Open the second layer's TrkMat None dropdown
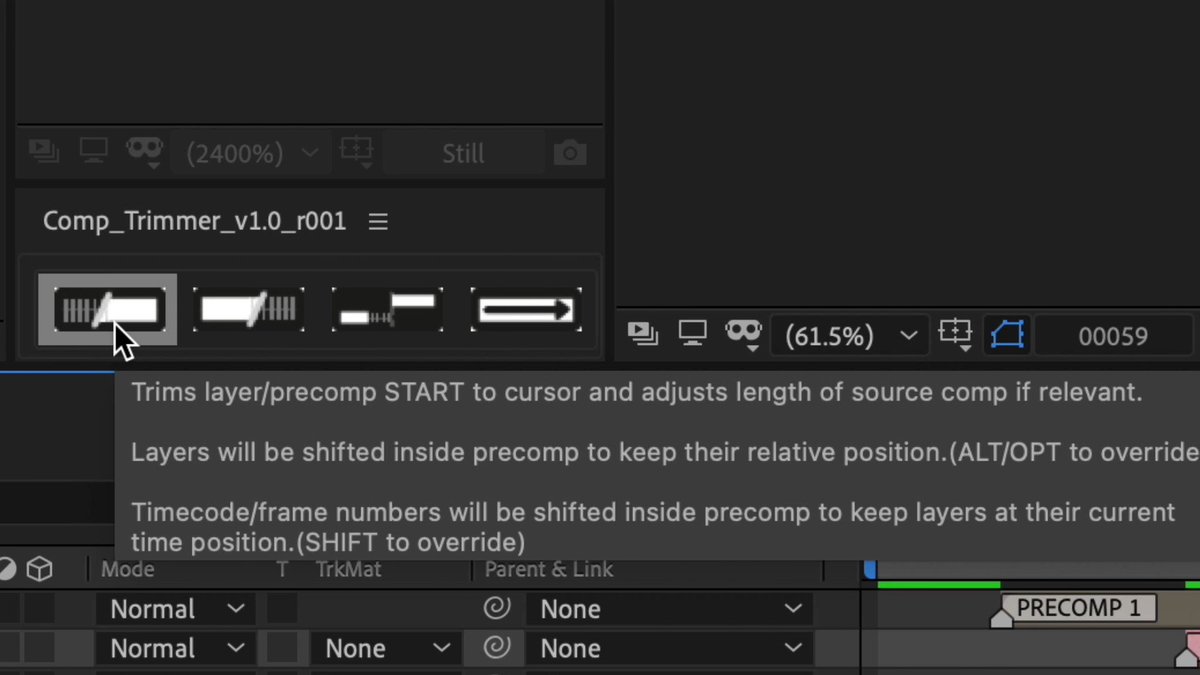Viewport: 1200px width, 675px height. [386, 649]
